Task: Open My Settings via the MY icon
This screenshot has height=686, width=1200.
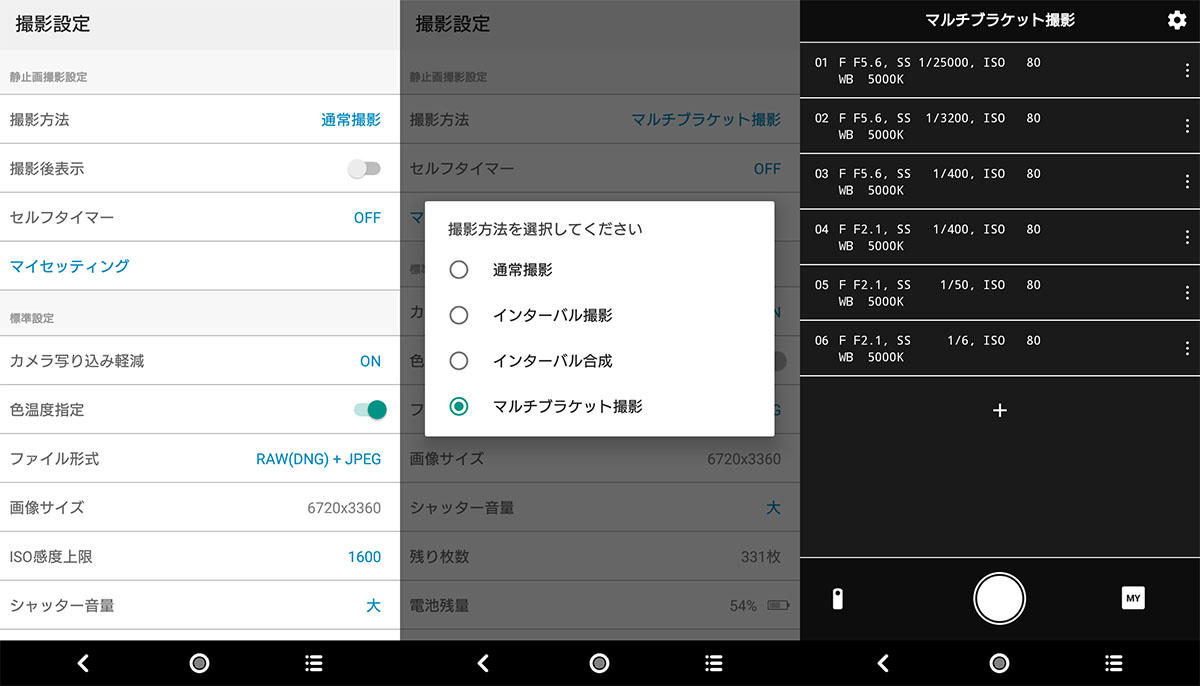Action: [1133, 598]
